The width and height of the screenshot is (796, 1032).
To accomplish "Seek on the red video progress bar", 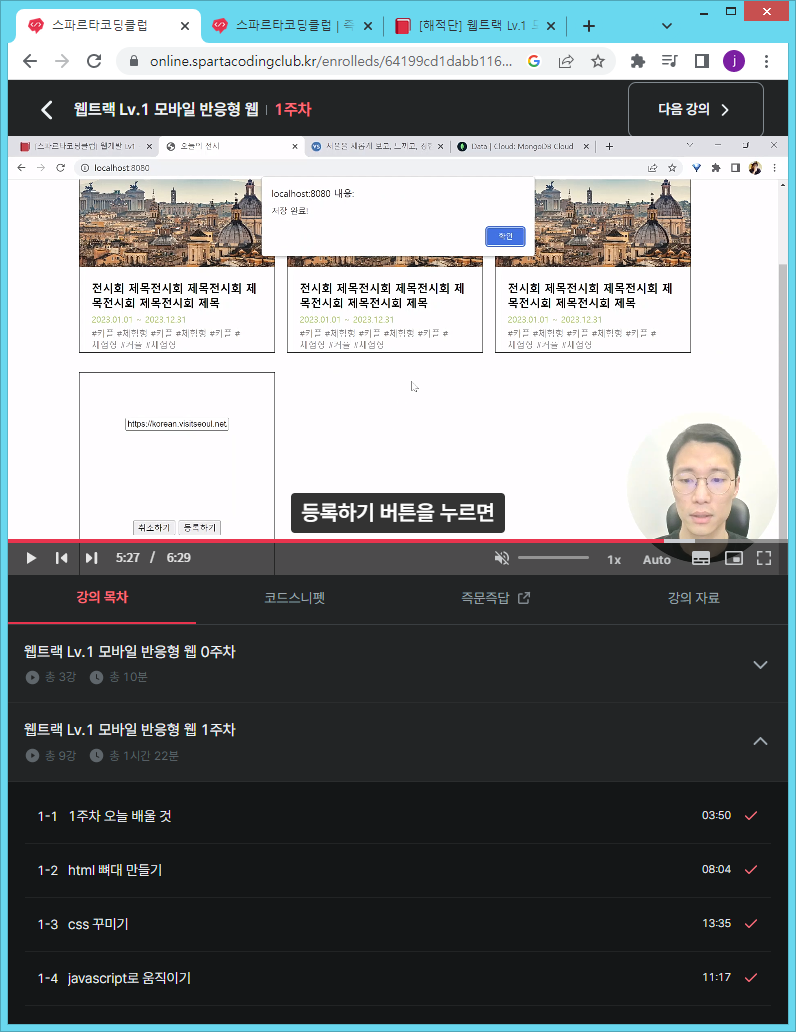I will pos(398,541).
